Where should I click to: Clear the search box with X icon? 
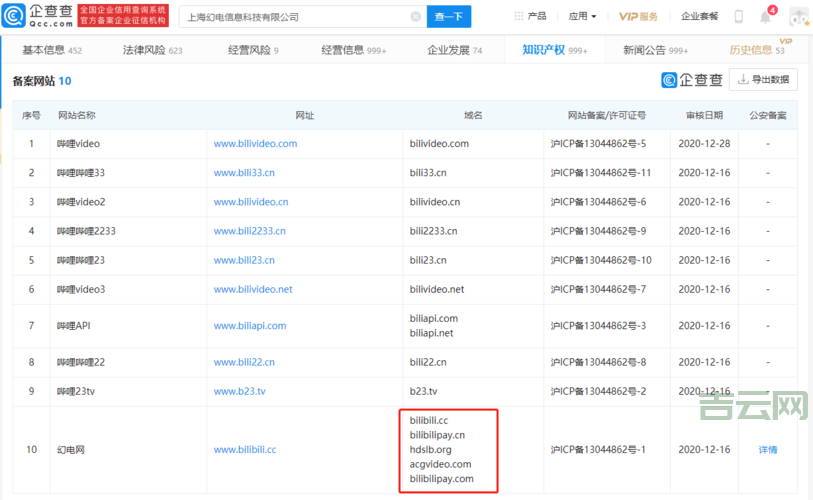click(416, 17)
